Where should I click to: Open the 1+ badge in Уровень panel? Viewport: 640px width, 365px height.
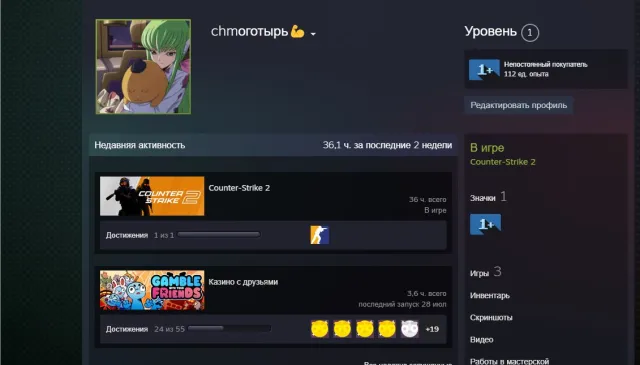[484, 69]
